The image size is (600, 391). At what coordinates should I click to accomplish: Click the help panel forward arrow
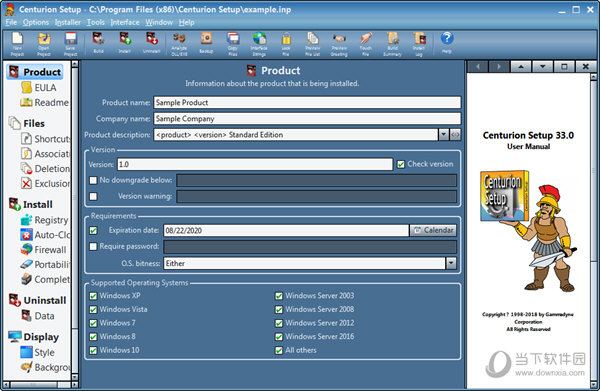click(x=499, y=67)
